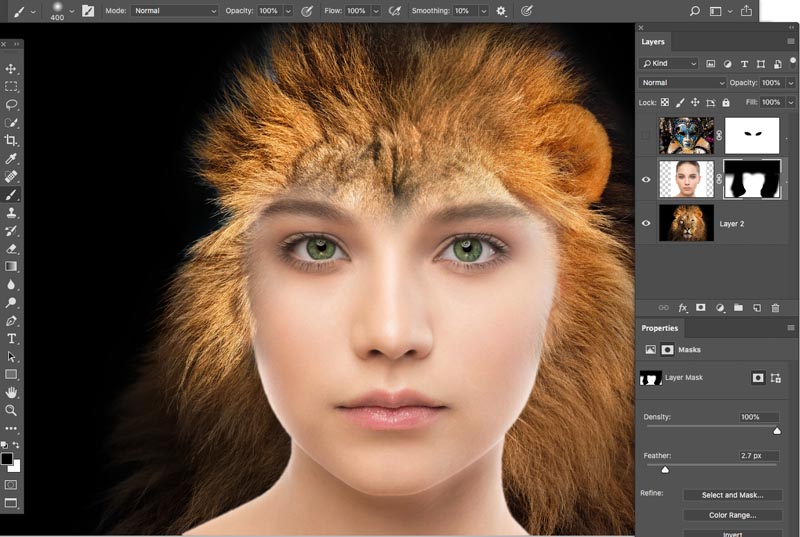The image size is (800, 537).
Task: Click the Select and Mask button
Action: click(732, 495)
